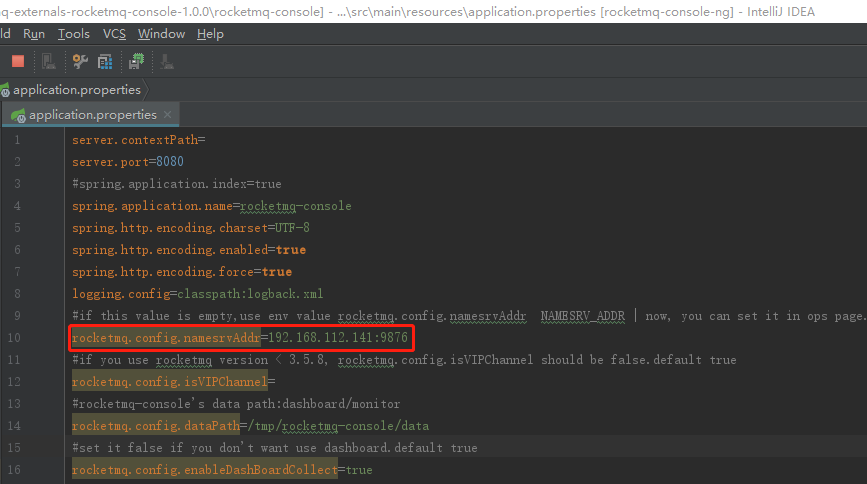Image resolution: width=867 pixels, height=484 pixels.
Task: Select the application.properties editor tab
Action: (92, 115)
